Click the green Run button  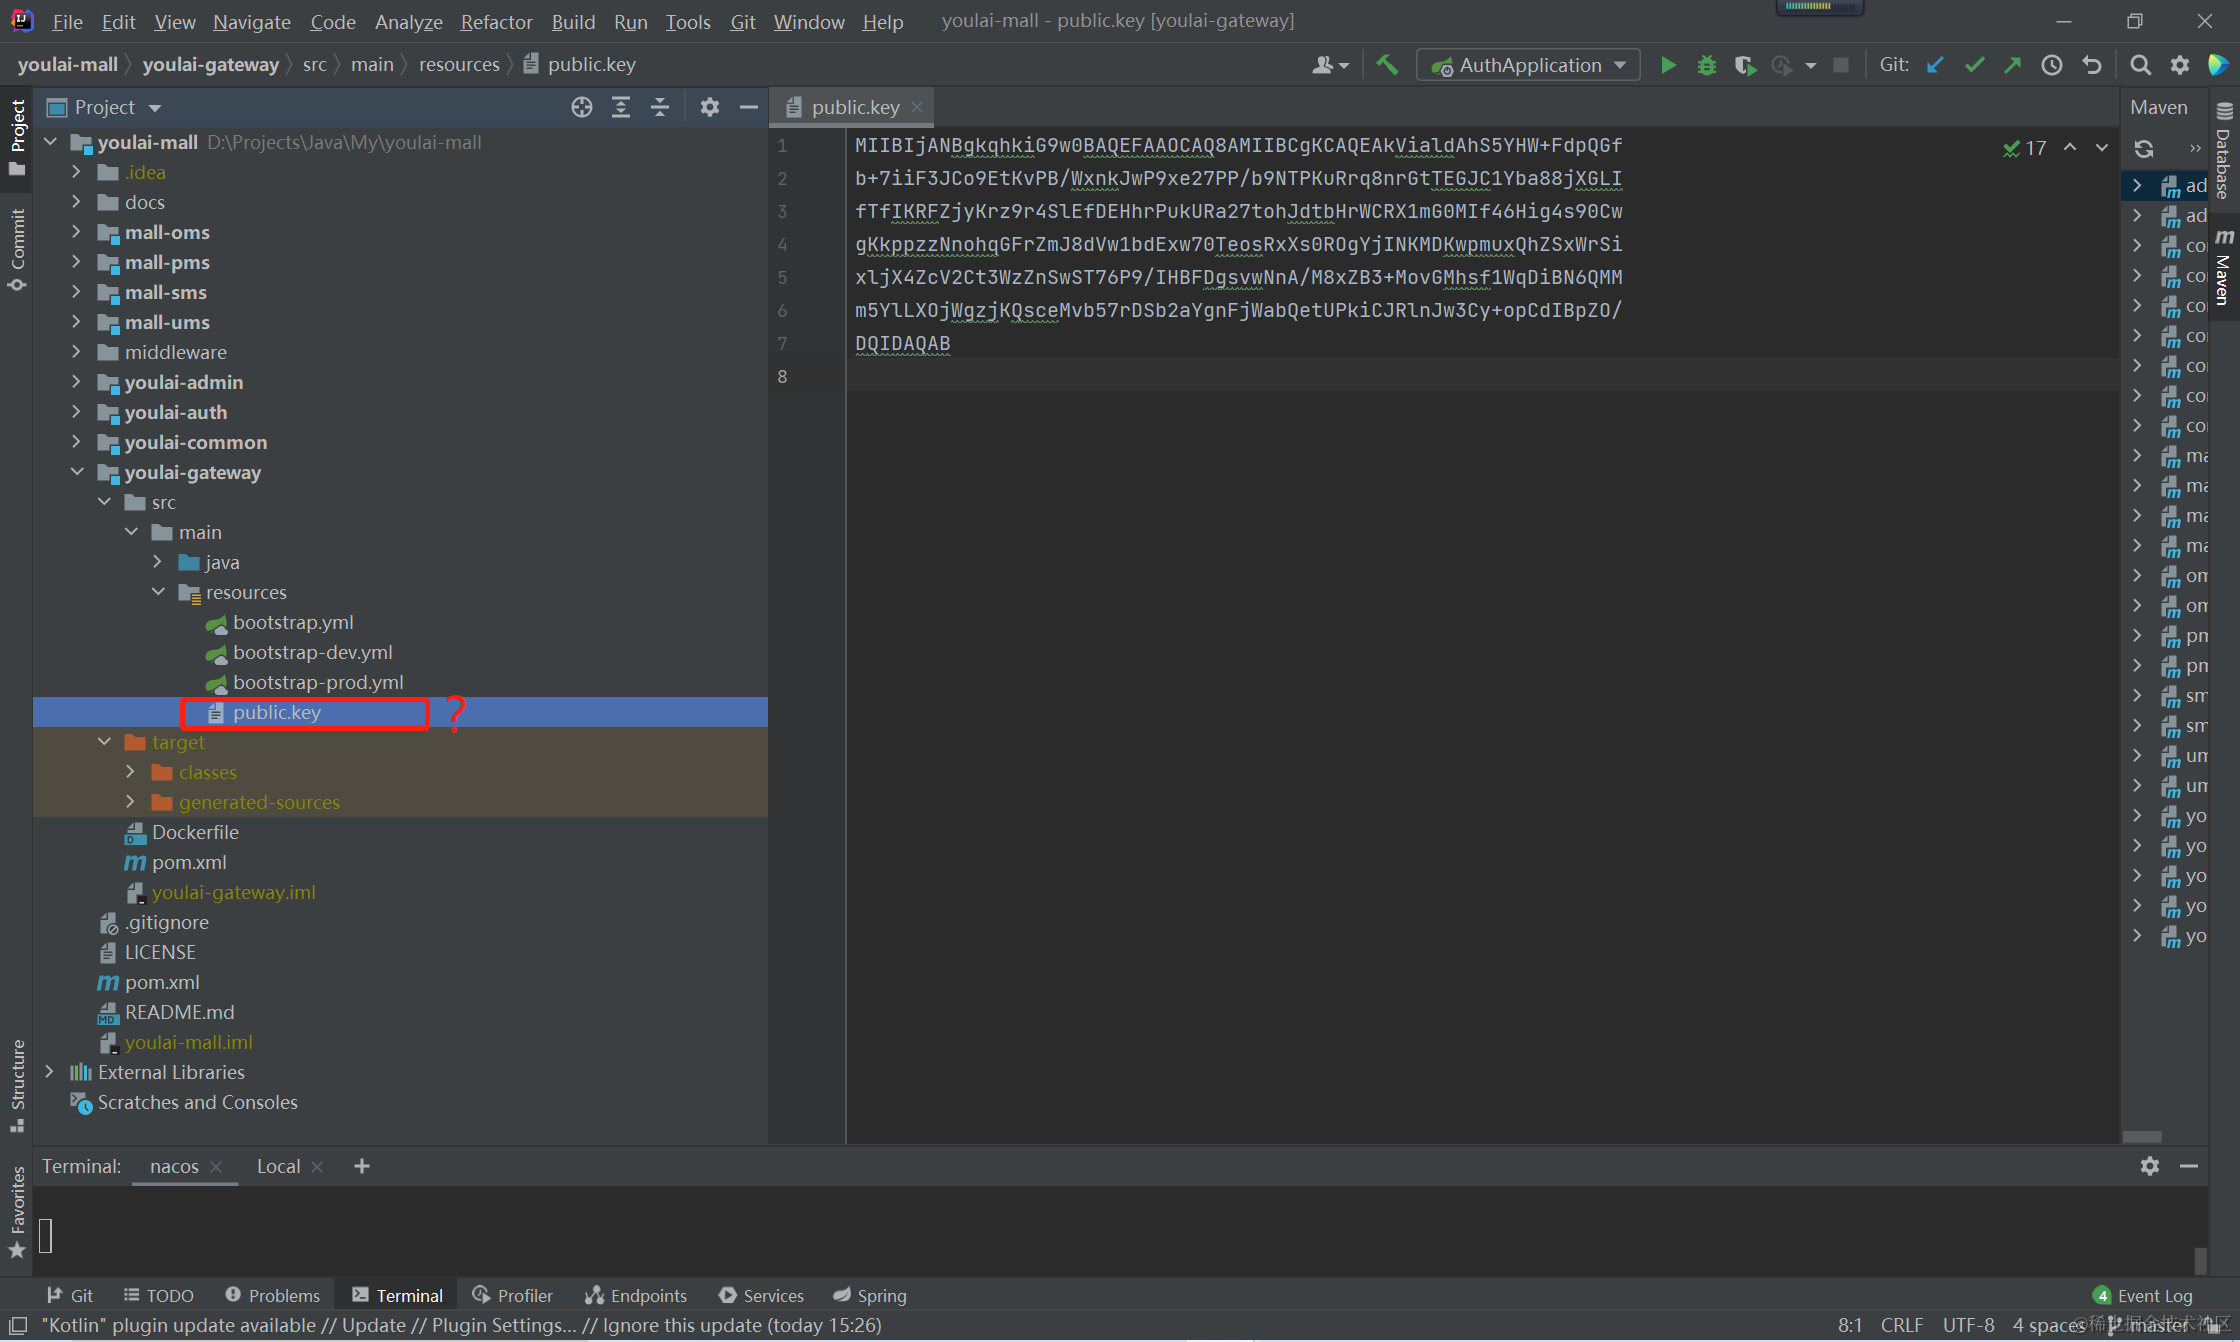point(1667,65)
